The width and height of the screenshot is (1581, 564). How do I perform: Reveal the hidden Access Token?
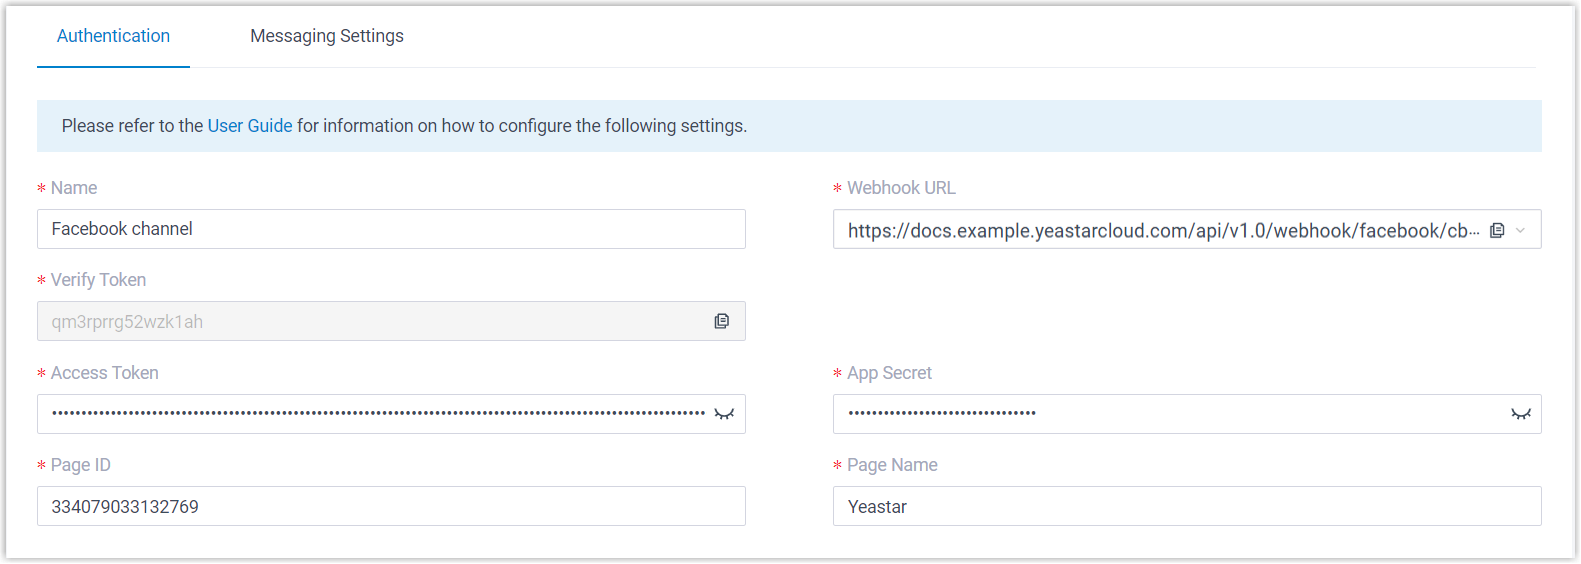click(x=724, y=414)
